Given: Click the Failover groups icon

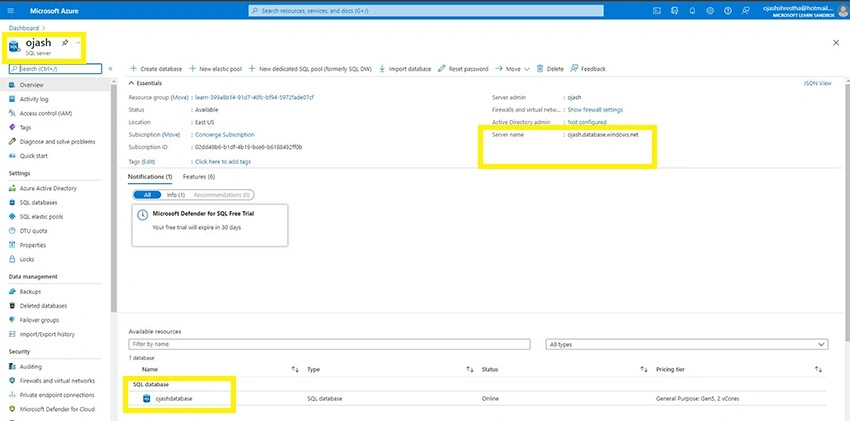Looking at the screenshot, I should 12,320.
